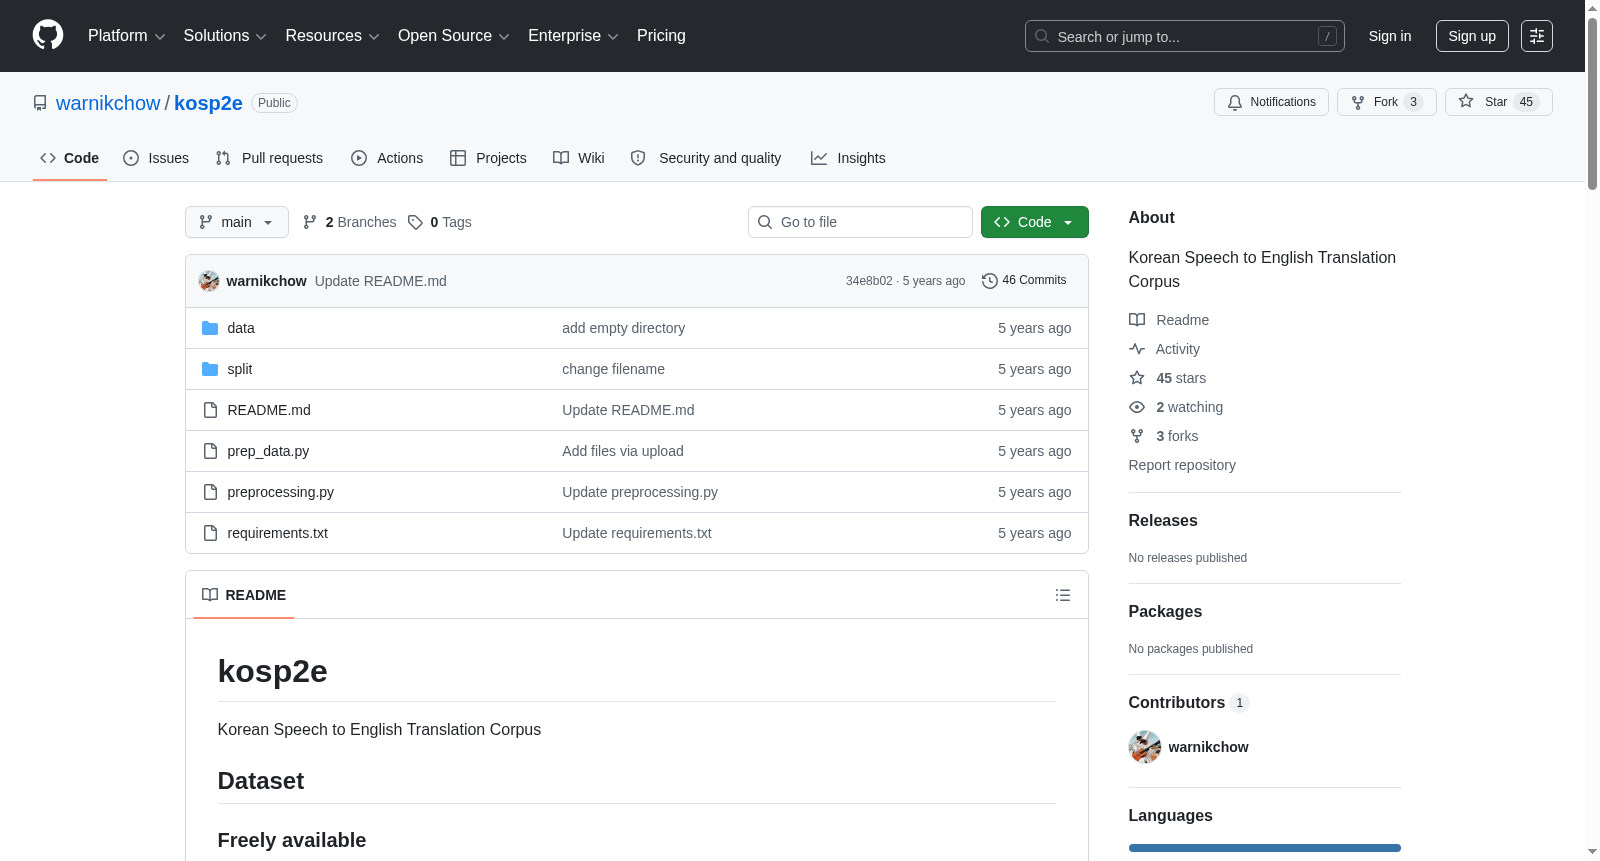This screenshot has height=861, width=1600.
Task: Switch to the Wiki tab
Action: [x=579, y=158]
